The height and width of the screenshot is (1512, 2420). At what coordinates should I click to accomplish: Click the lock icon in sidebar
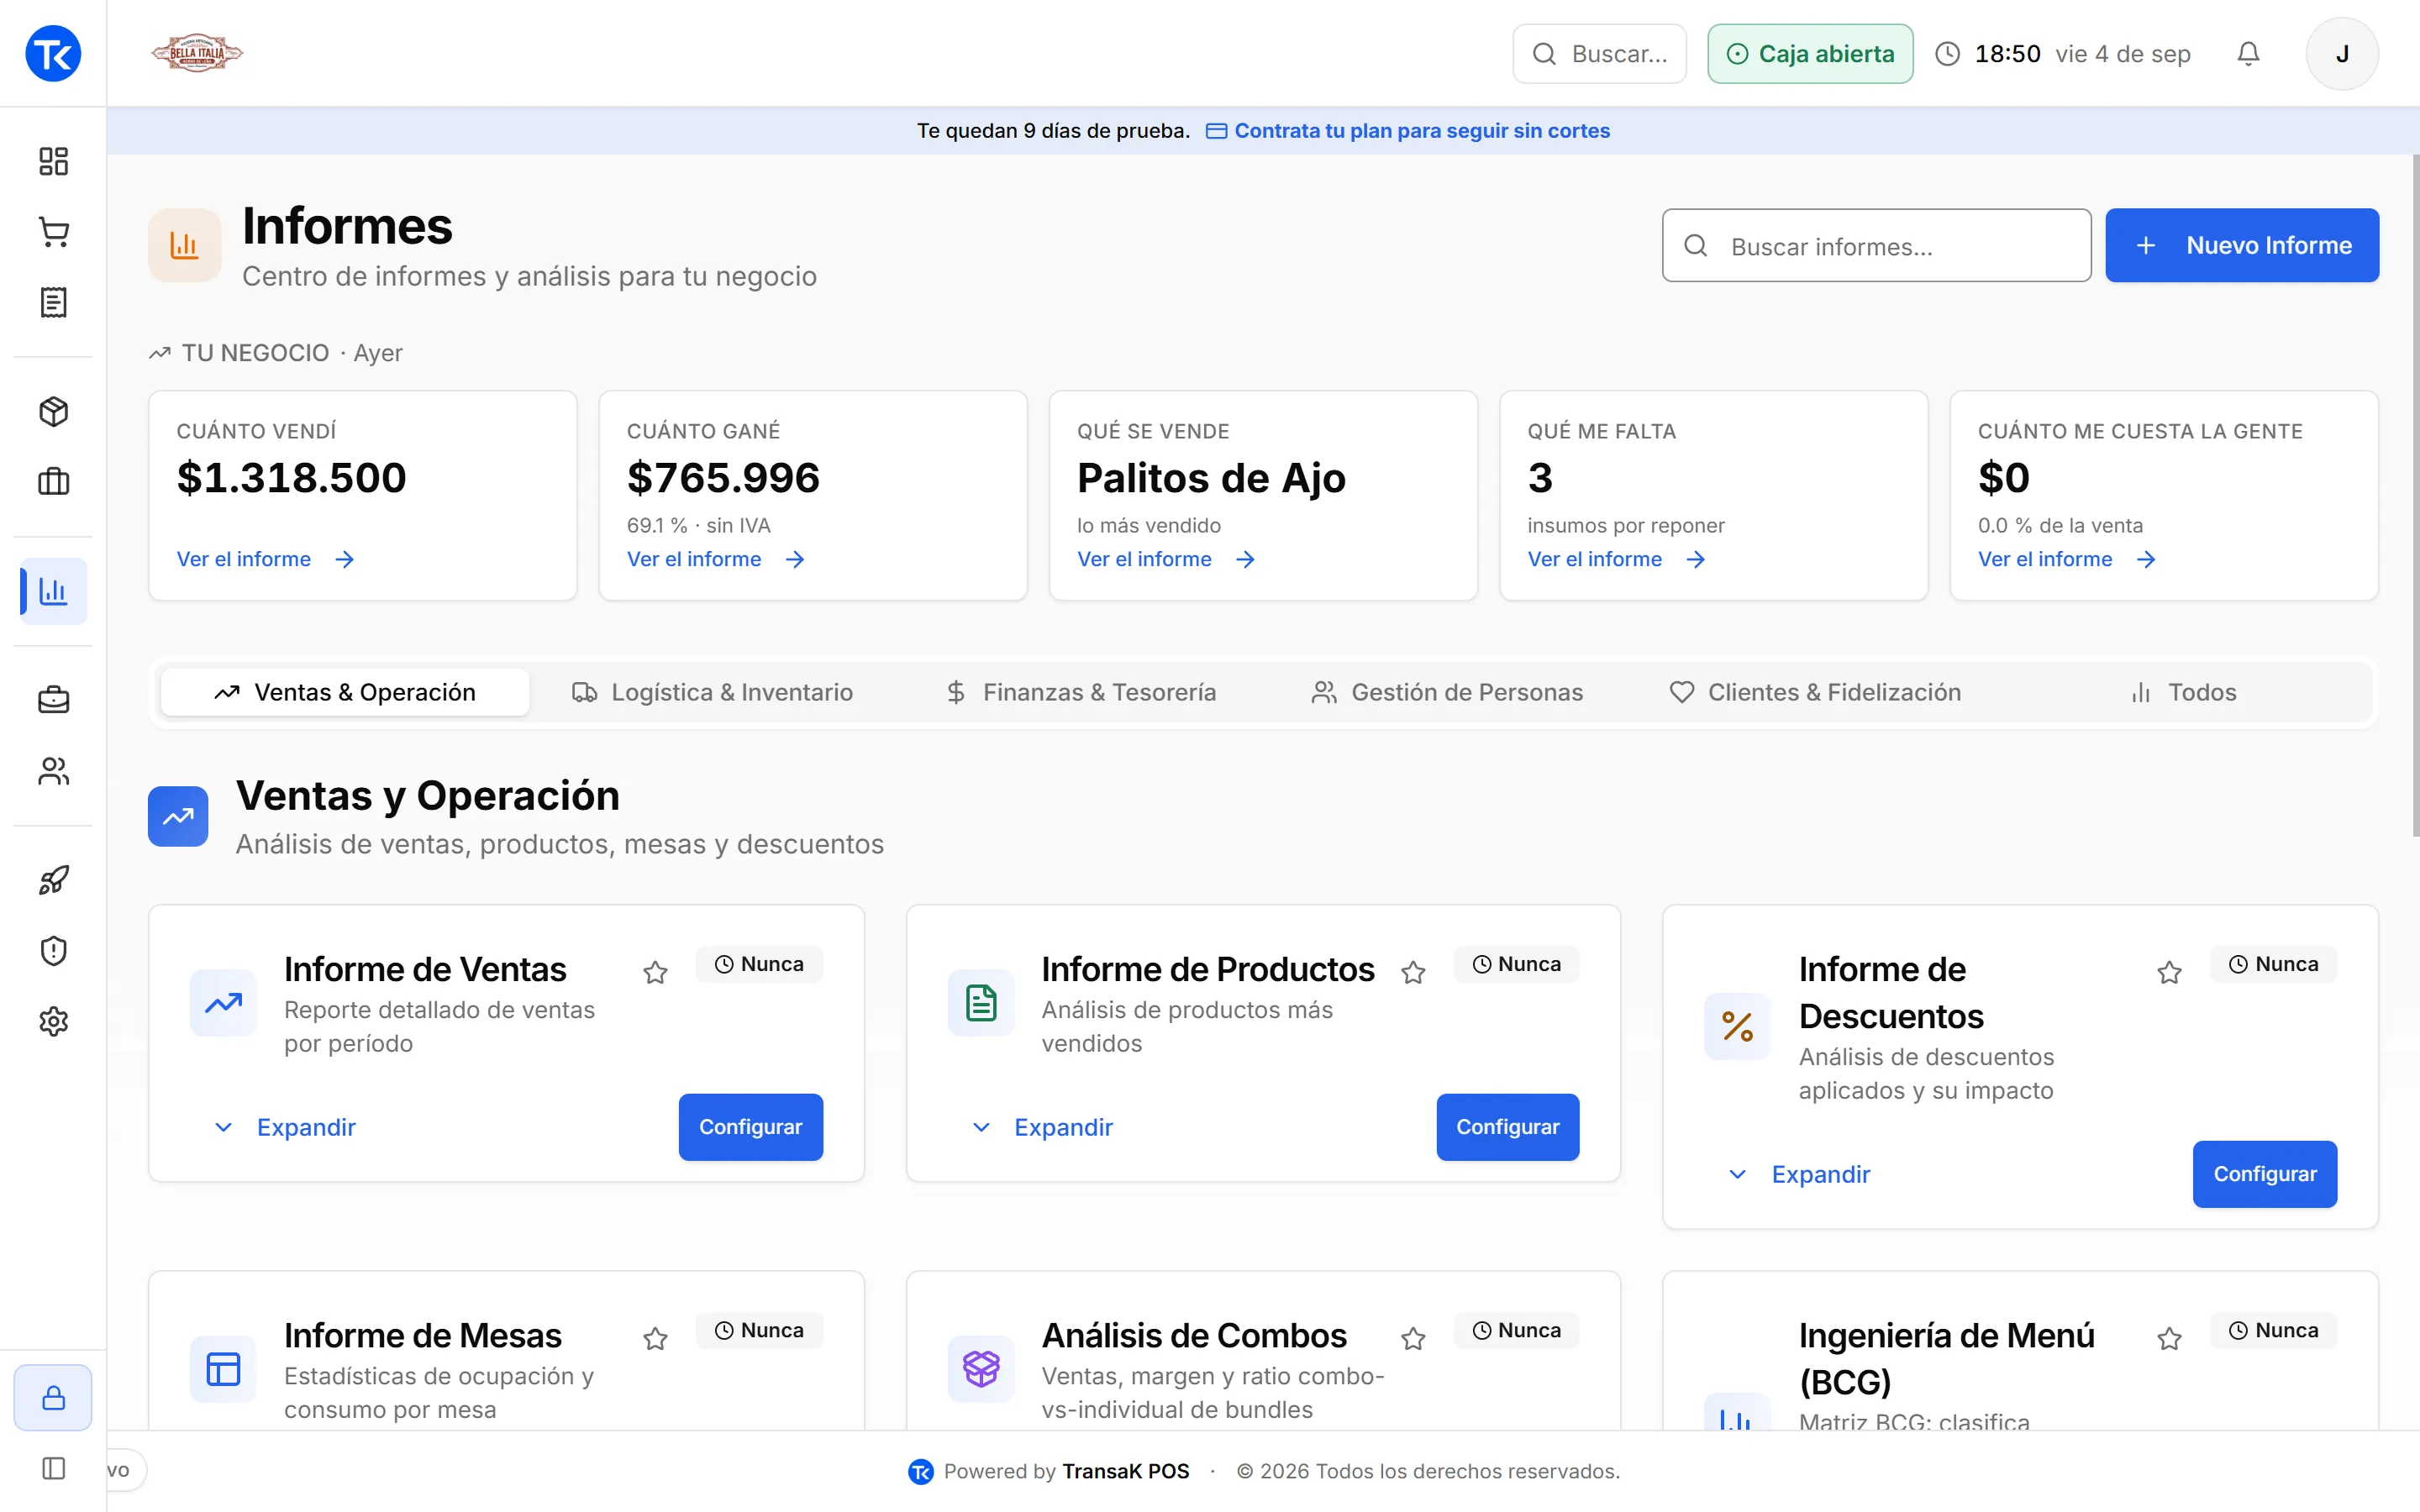(53, 1397)
